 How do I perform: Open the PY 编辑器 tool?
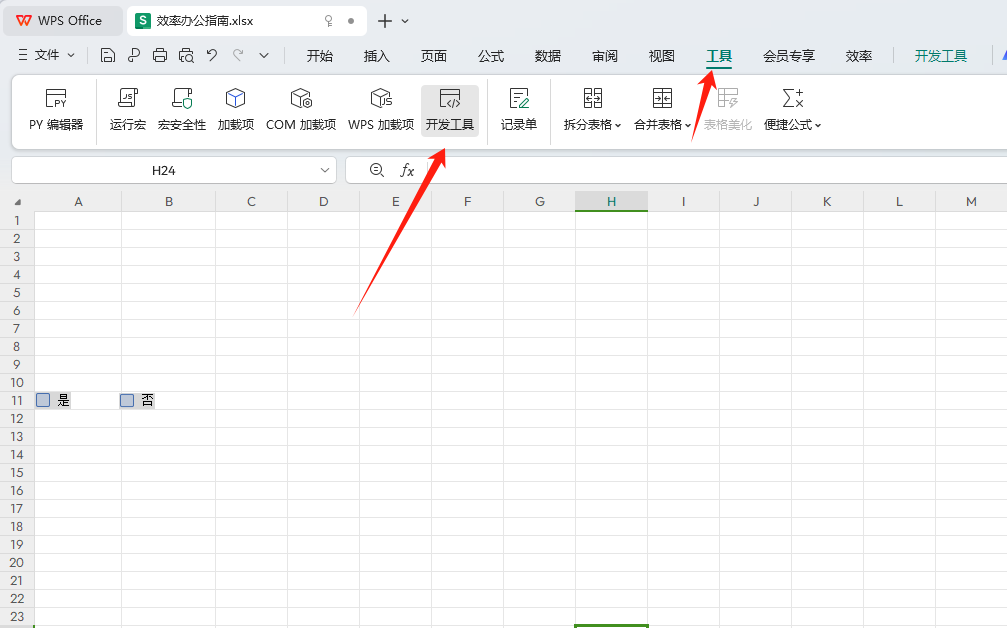[56, 110]
